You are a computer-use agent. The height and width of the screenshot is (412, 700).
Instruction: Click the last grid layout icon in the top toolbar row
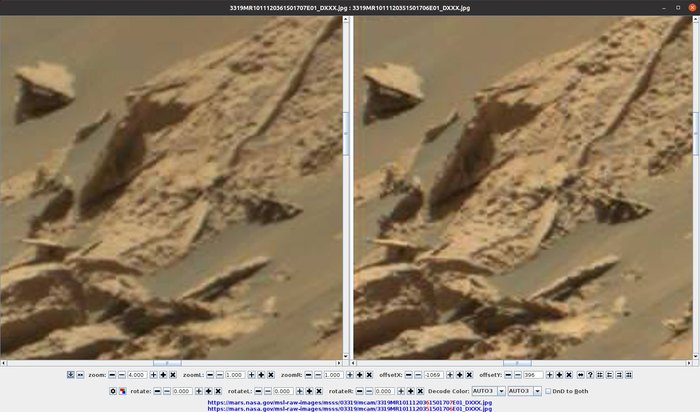pos(629,375)
